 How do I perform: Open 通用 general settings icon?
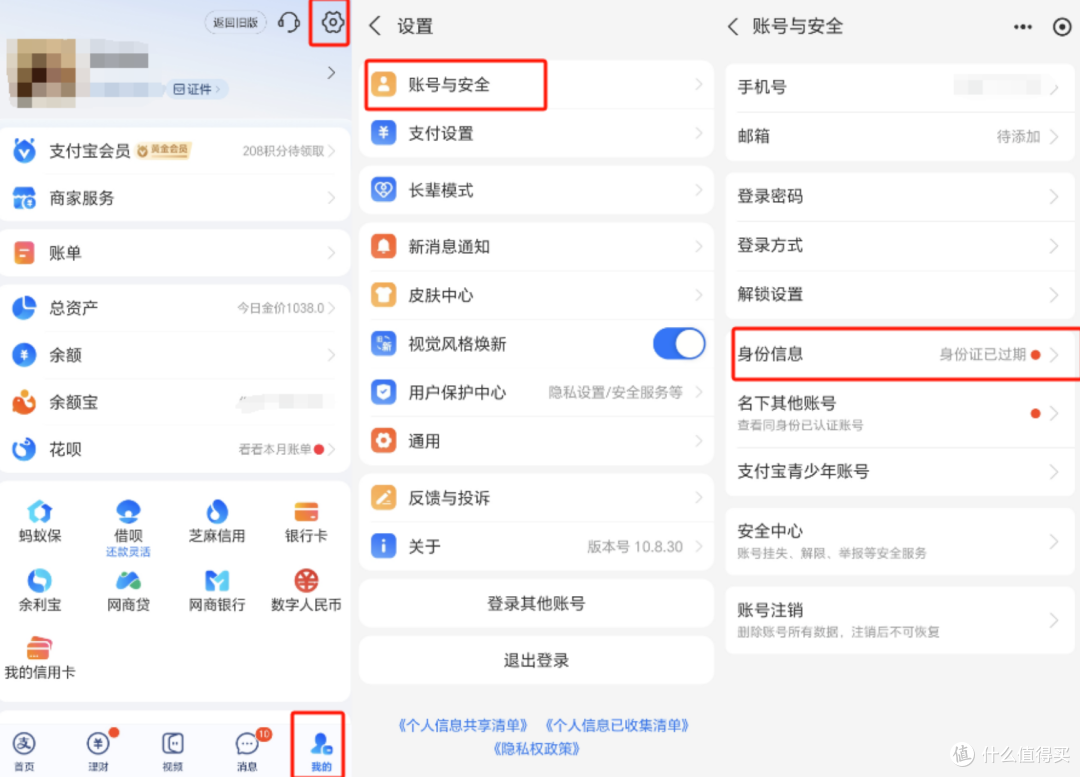tap(384, 440)
